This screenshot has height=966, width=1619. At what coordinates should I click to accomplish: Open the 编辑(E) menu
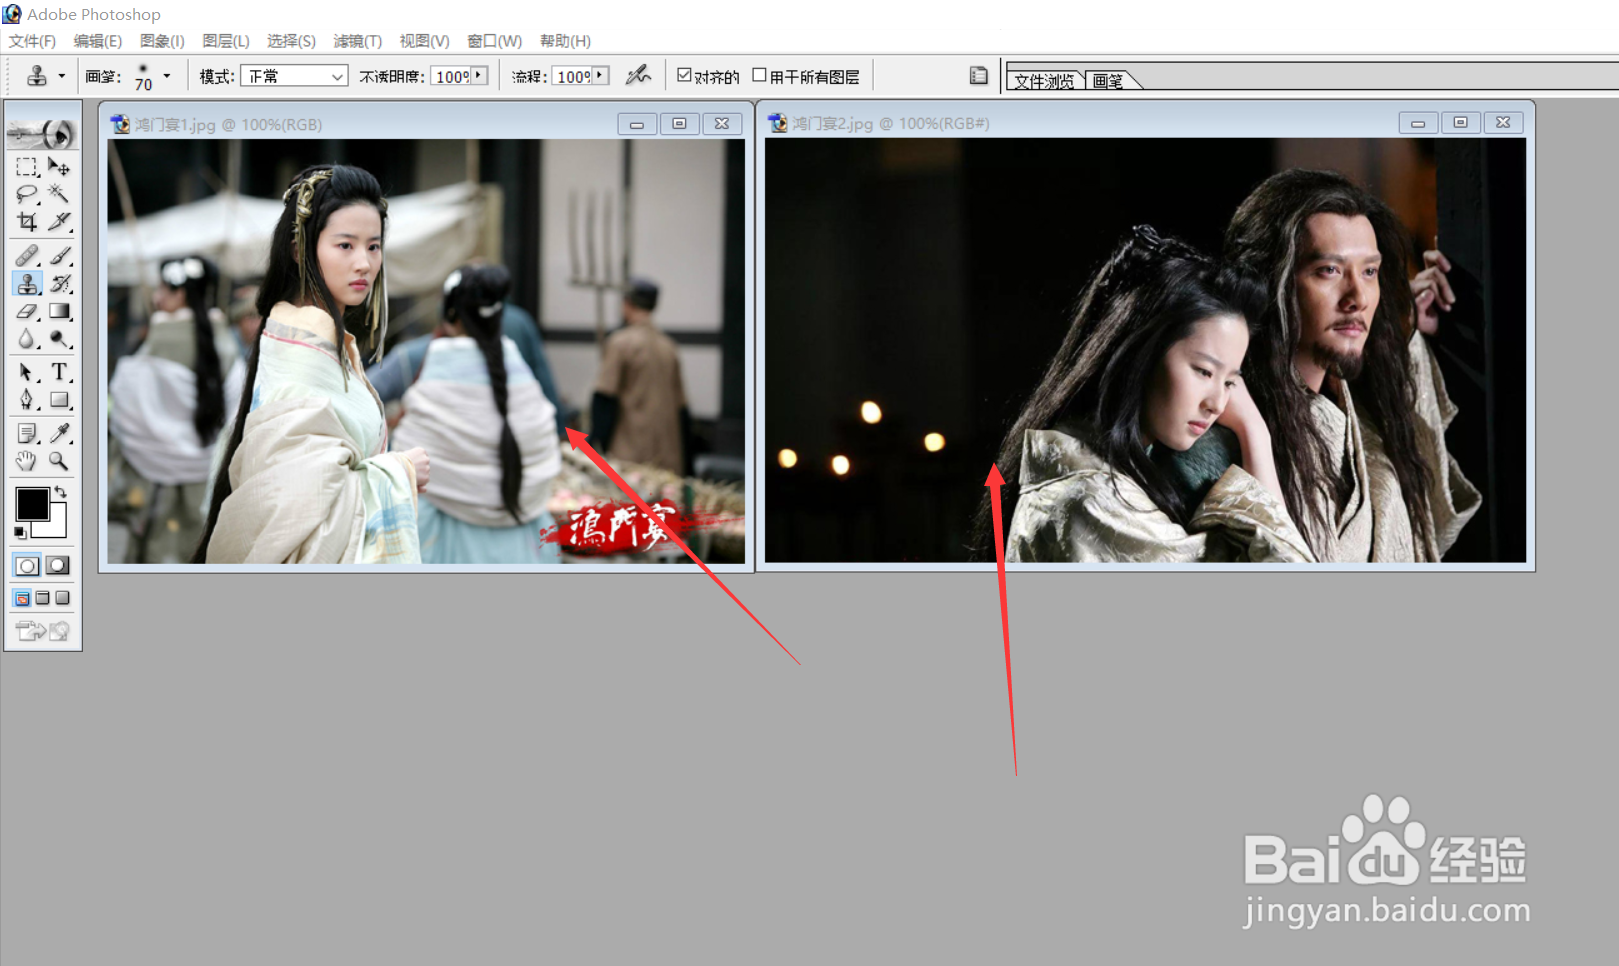[98, 41]
